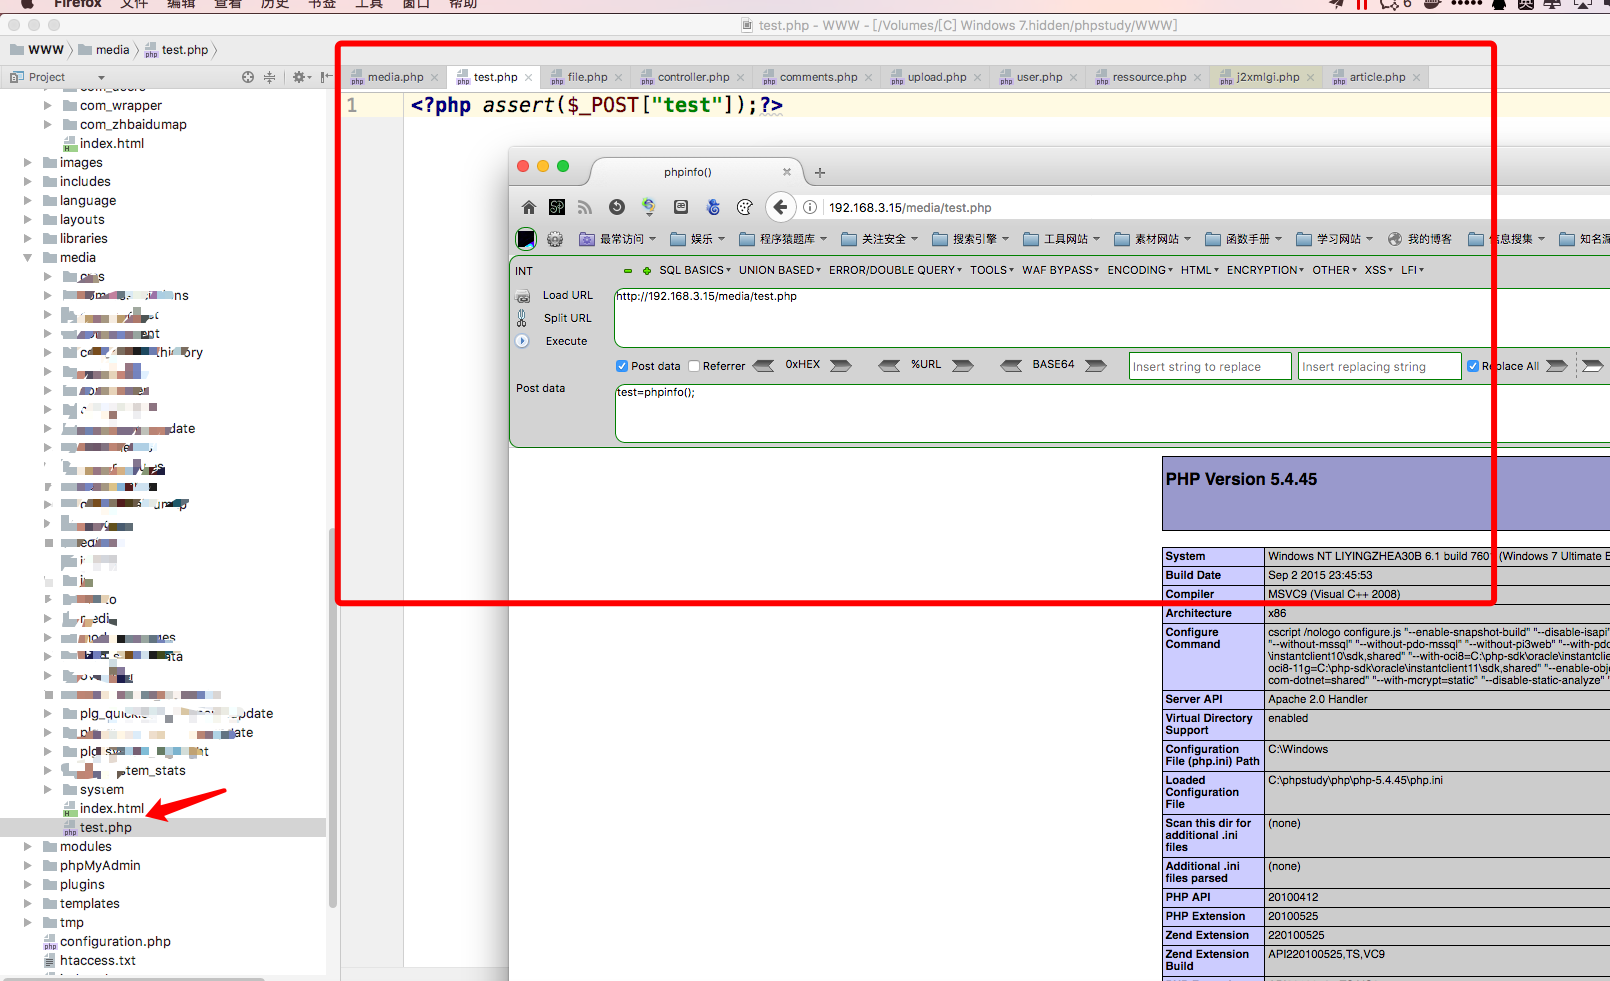Click the BASE64 decode left arrow
Viewport: 1610px width, 981px height.
pyautogui.click(x=1011, y=365)
